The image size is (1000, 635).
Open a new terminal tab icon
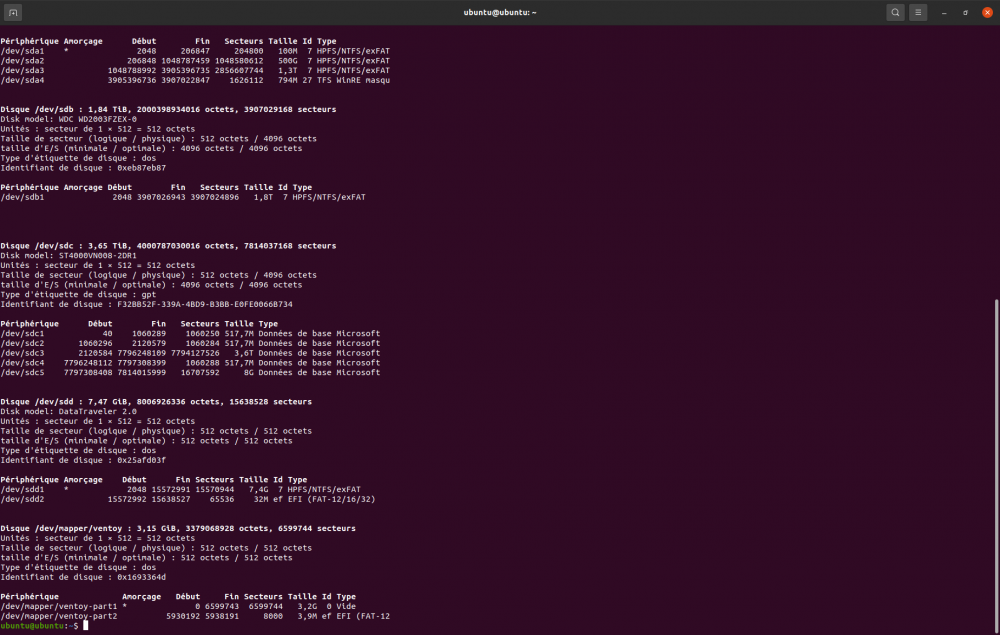13,12
